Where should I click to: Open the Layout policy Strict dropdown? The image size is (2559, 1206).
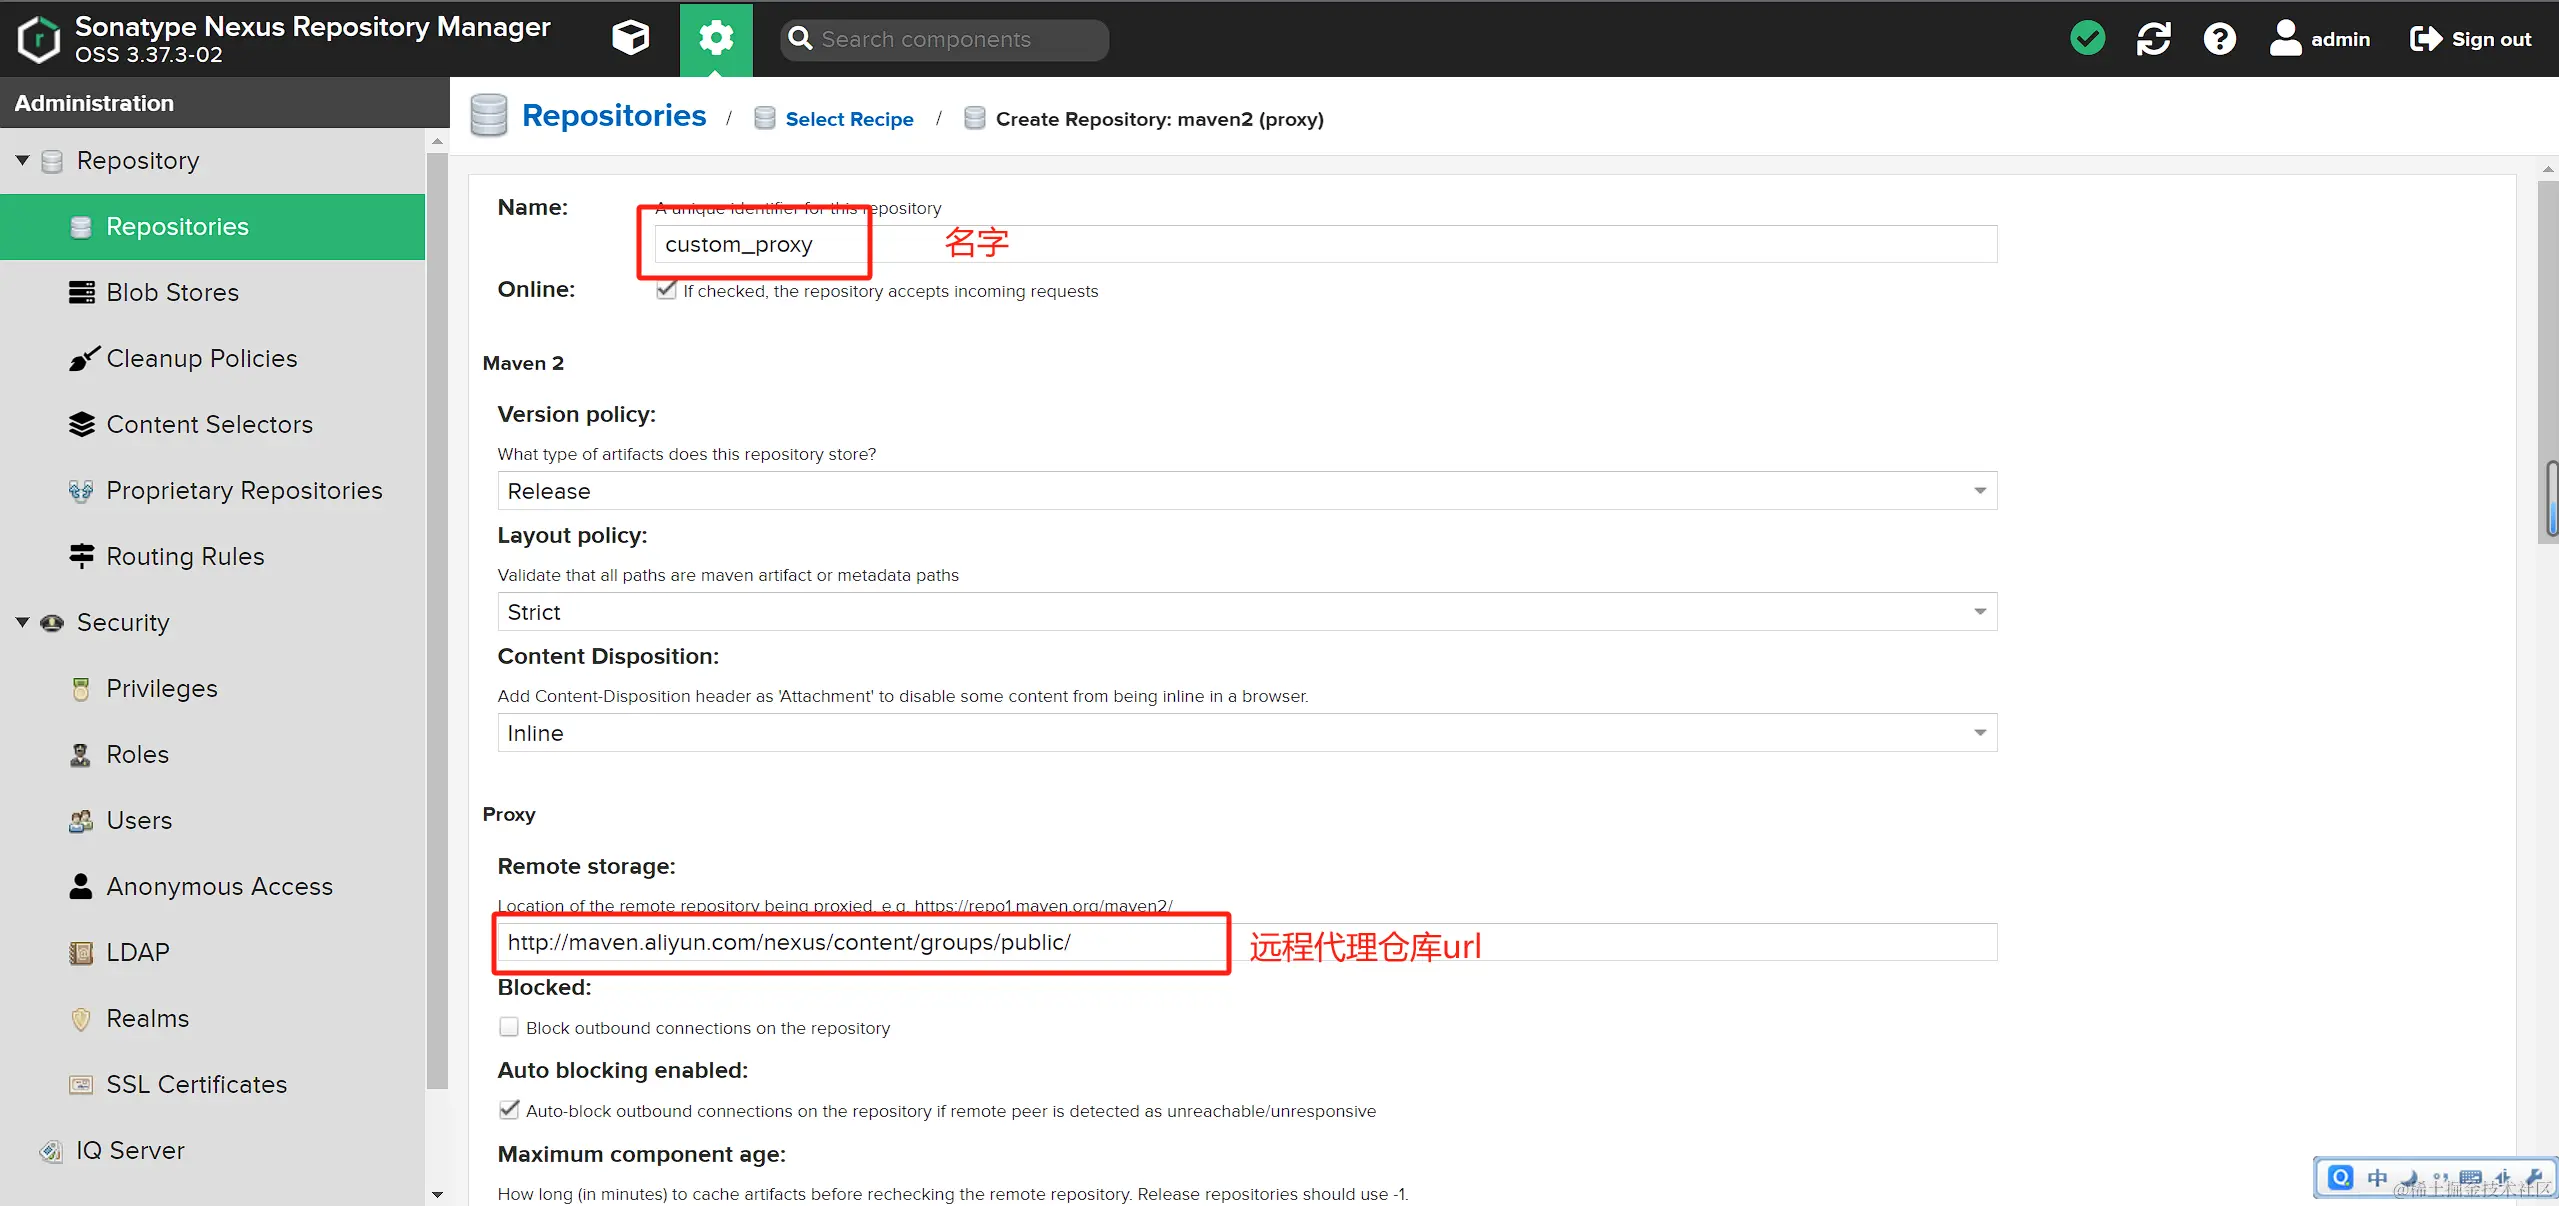pyautogui.click(x=1246, y=612)
